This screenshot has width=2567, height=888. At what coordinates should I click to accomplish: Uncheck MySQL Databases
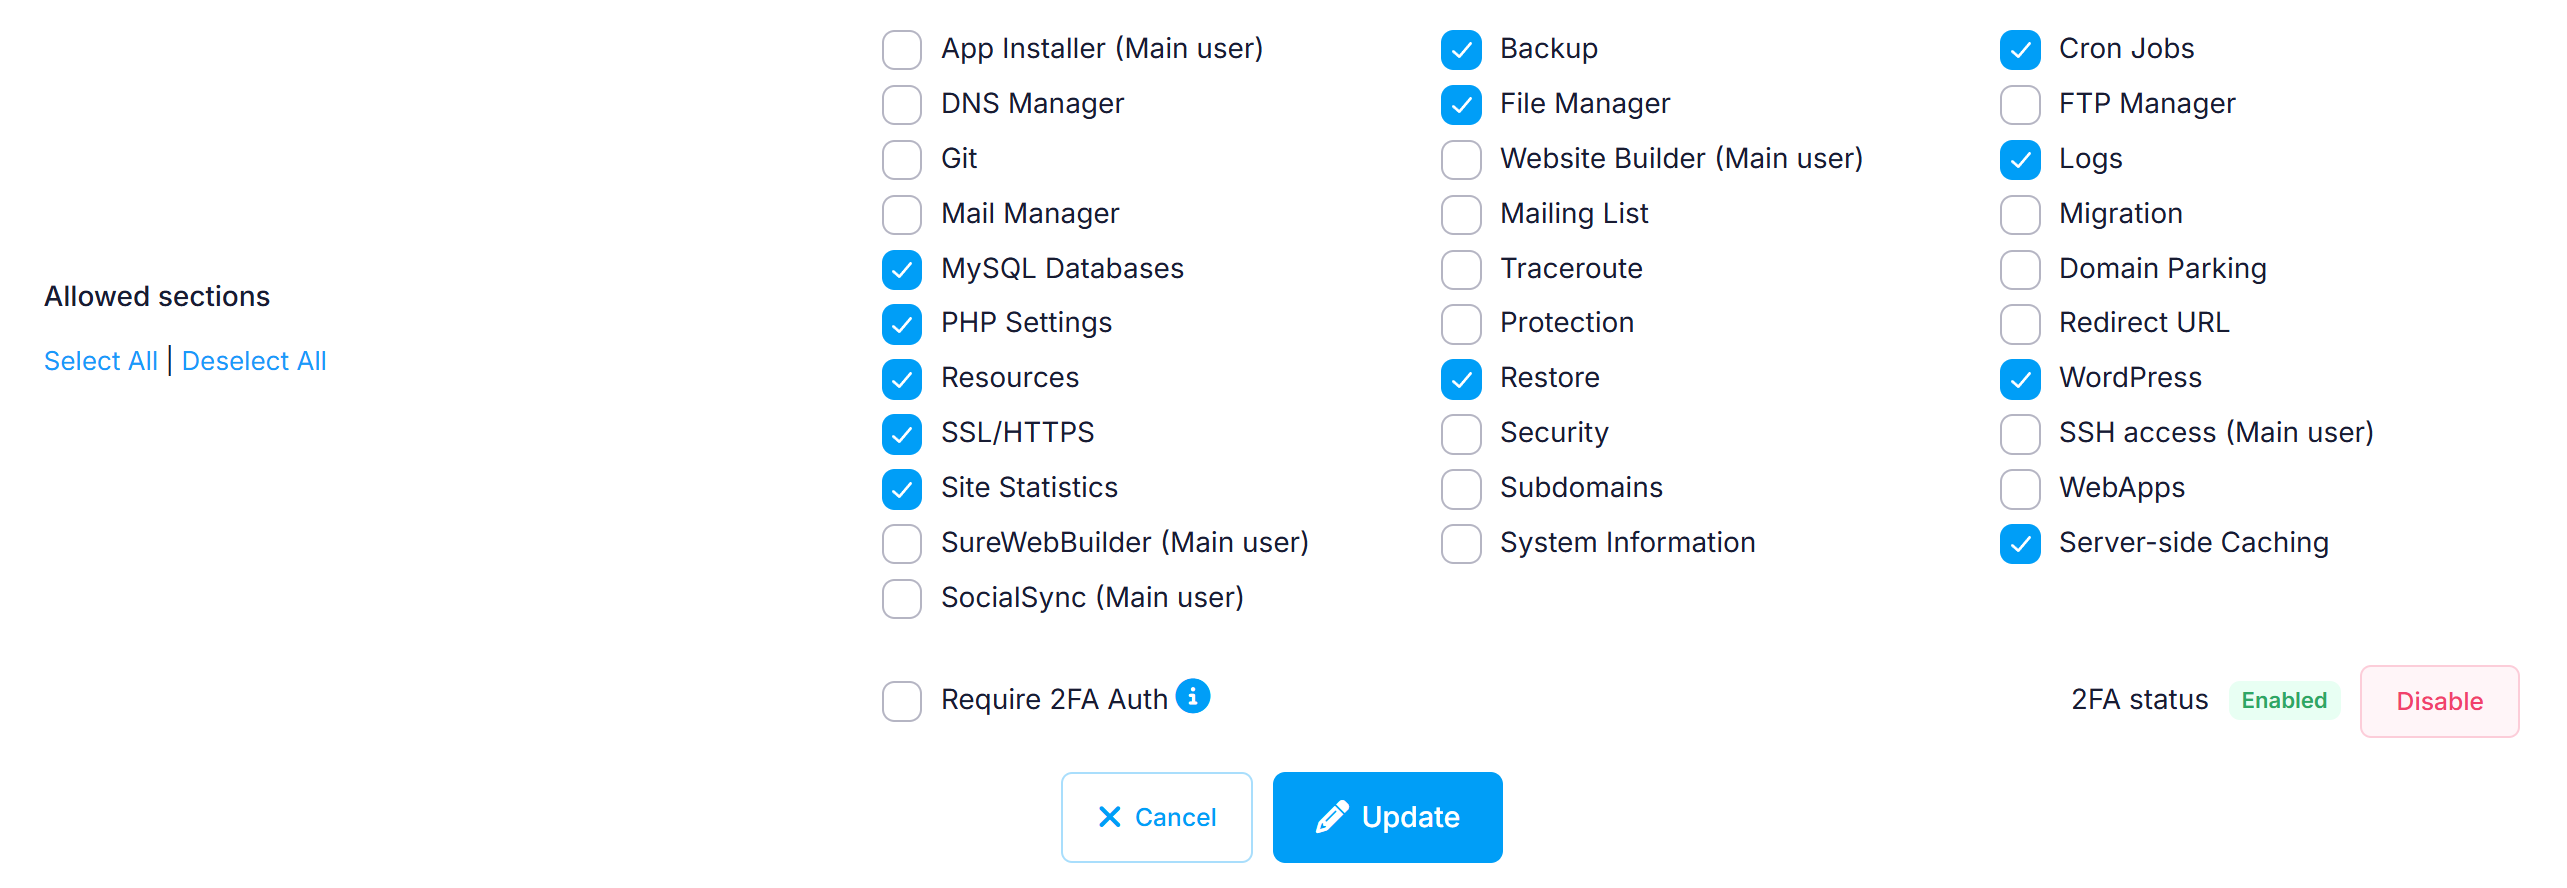point(901,269)
